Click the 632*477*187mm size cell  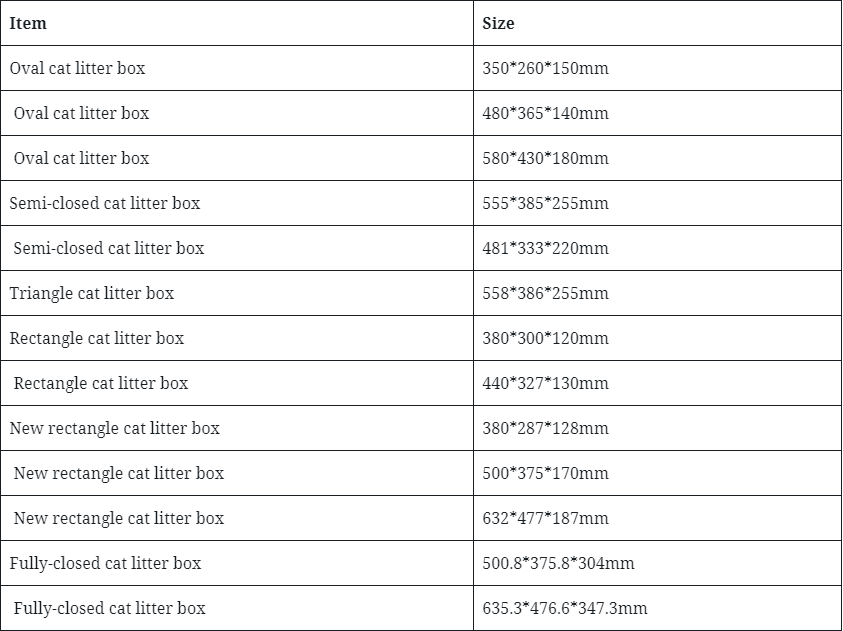point(545,518)
